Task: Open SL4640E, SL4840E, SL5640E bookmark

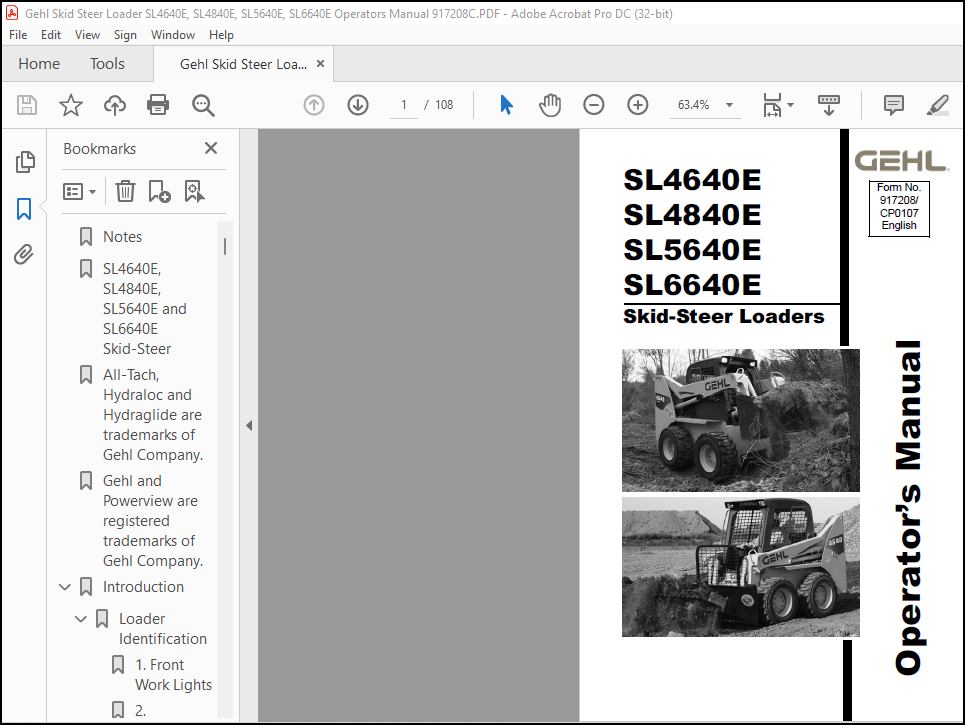Action: [145, 309]
